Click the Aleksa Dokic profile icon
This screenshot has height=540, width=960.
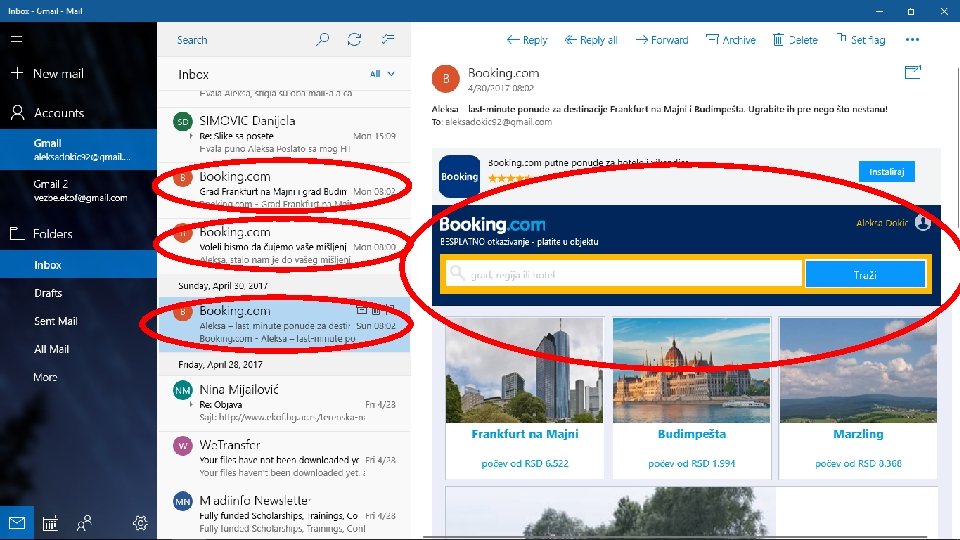click(923, 223)
